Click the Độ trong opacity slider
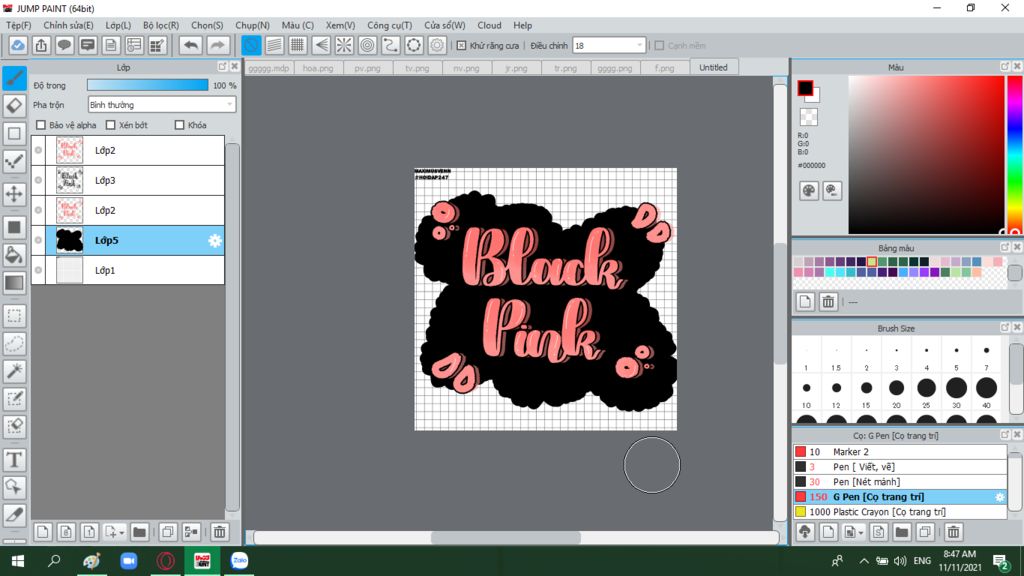Viewport: 1024px width, 576px height. click(148, 85)
